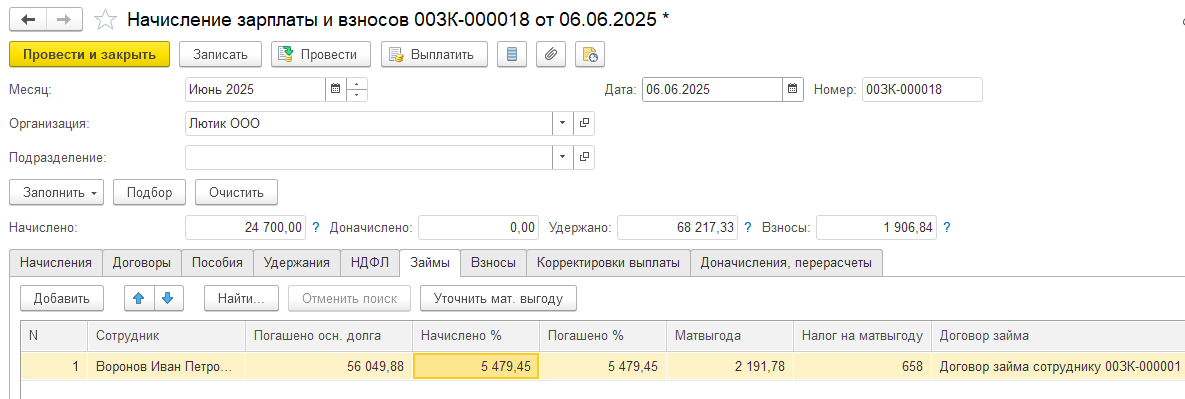Click the Номер input field

point(922,89)
